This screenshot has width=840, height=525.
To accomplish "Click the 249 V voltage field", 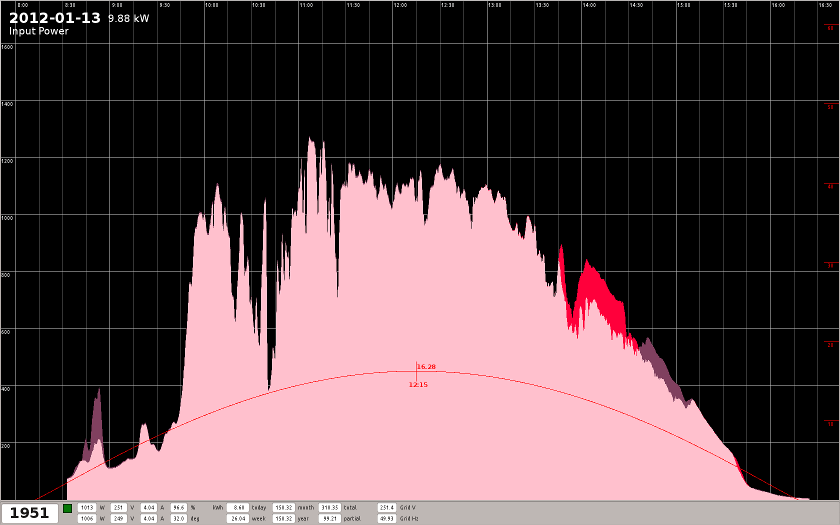I will click(x=118, y=519).
